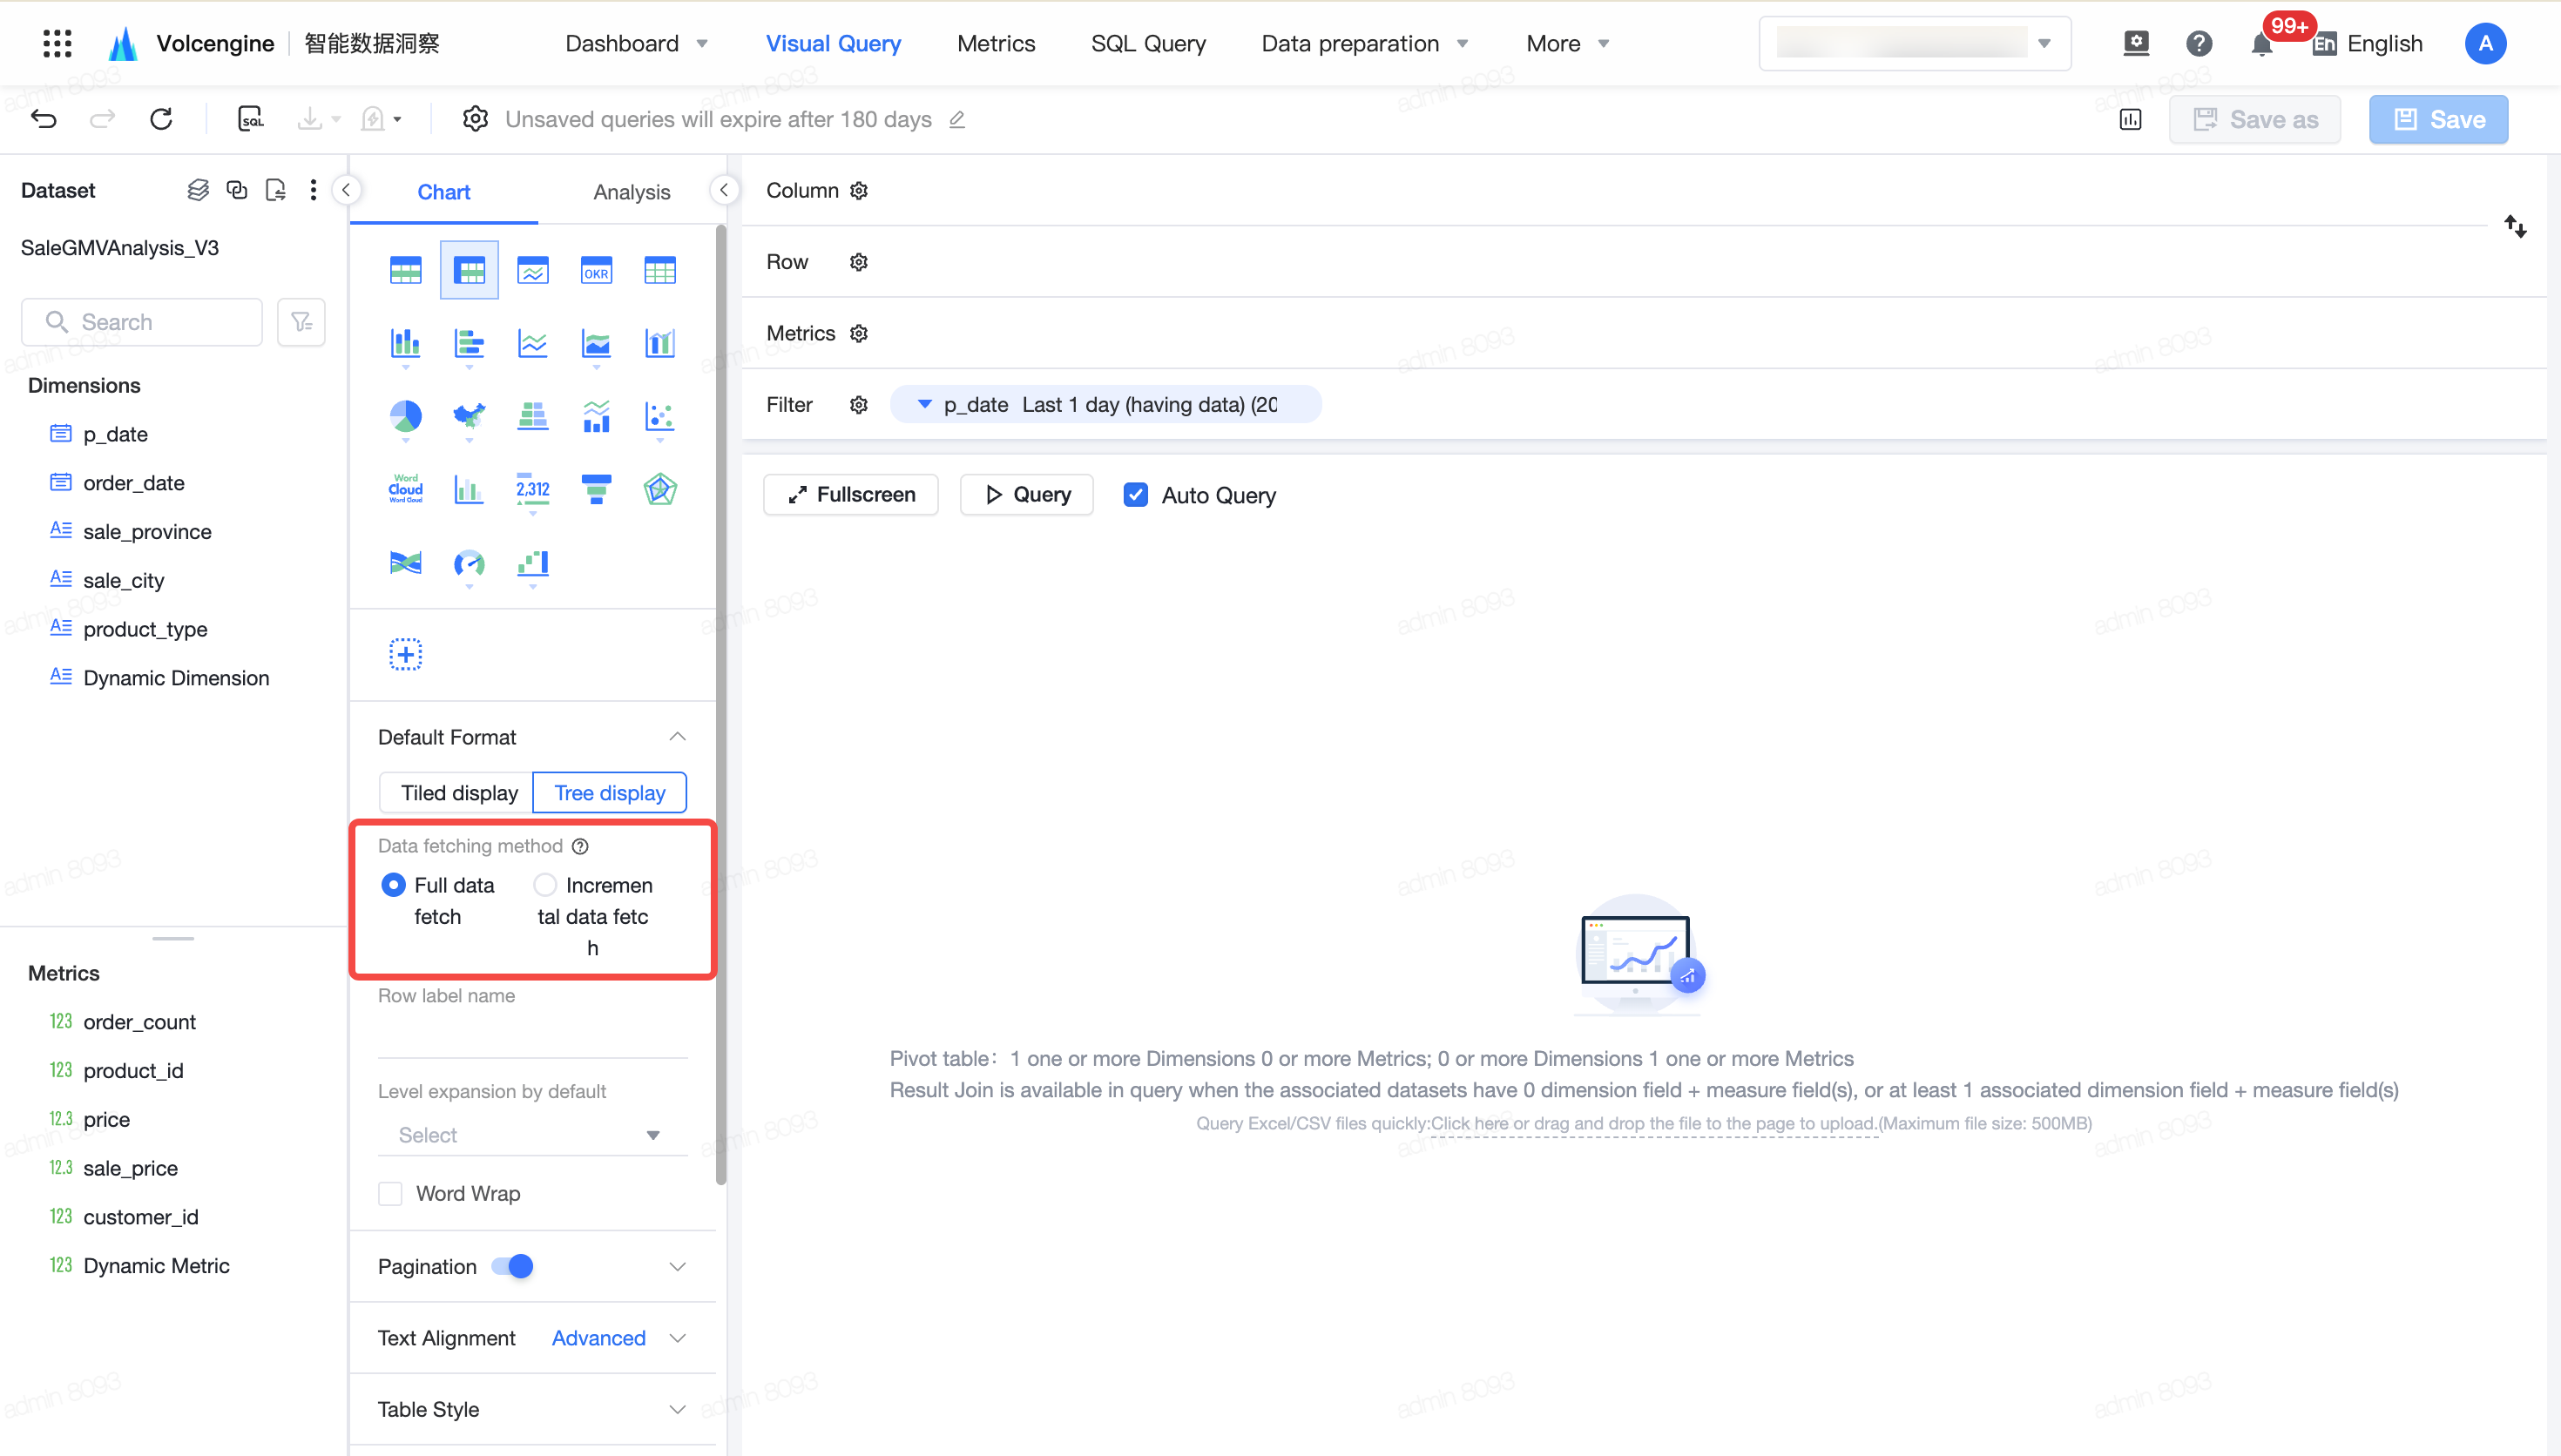Pick the OKR table chart icon

[x=596, y=270]
